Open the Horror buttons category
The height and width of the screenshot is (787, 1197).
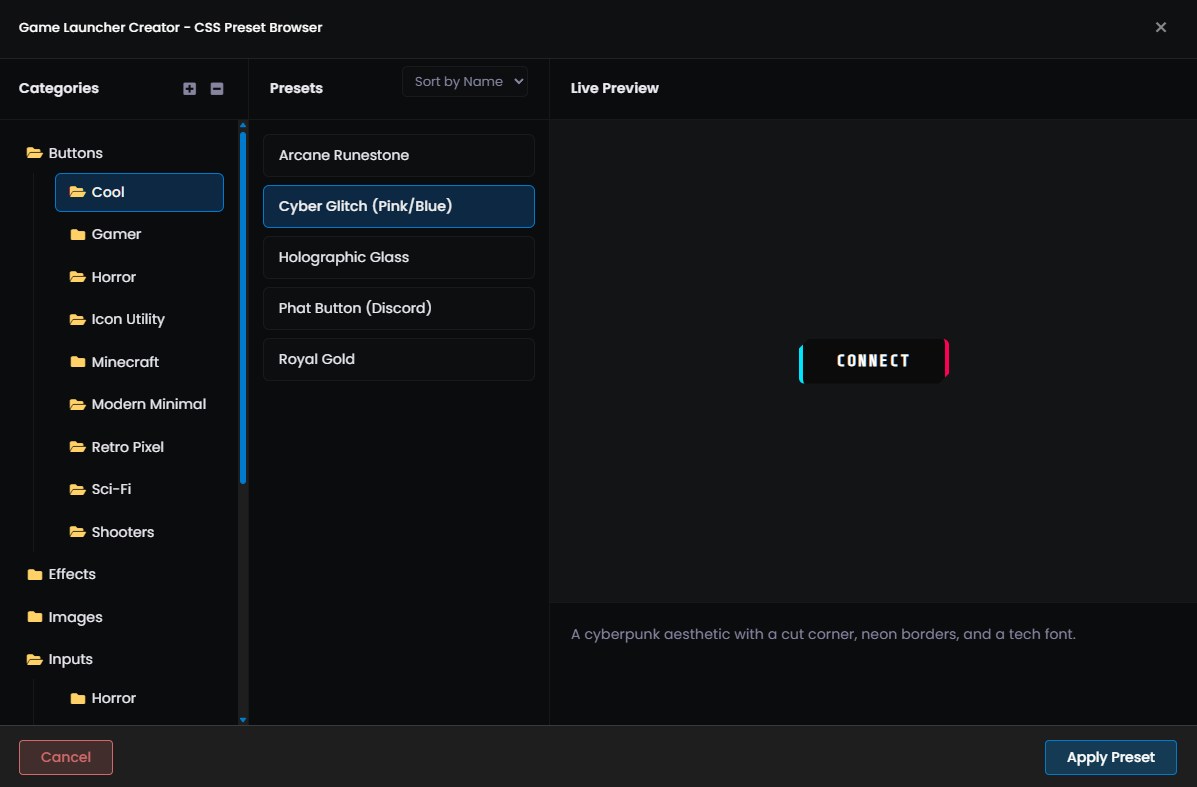113,277
